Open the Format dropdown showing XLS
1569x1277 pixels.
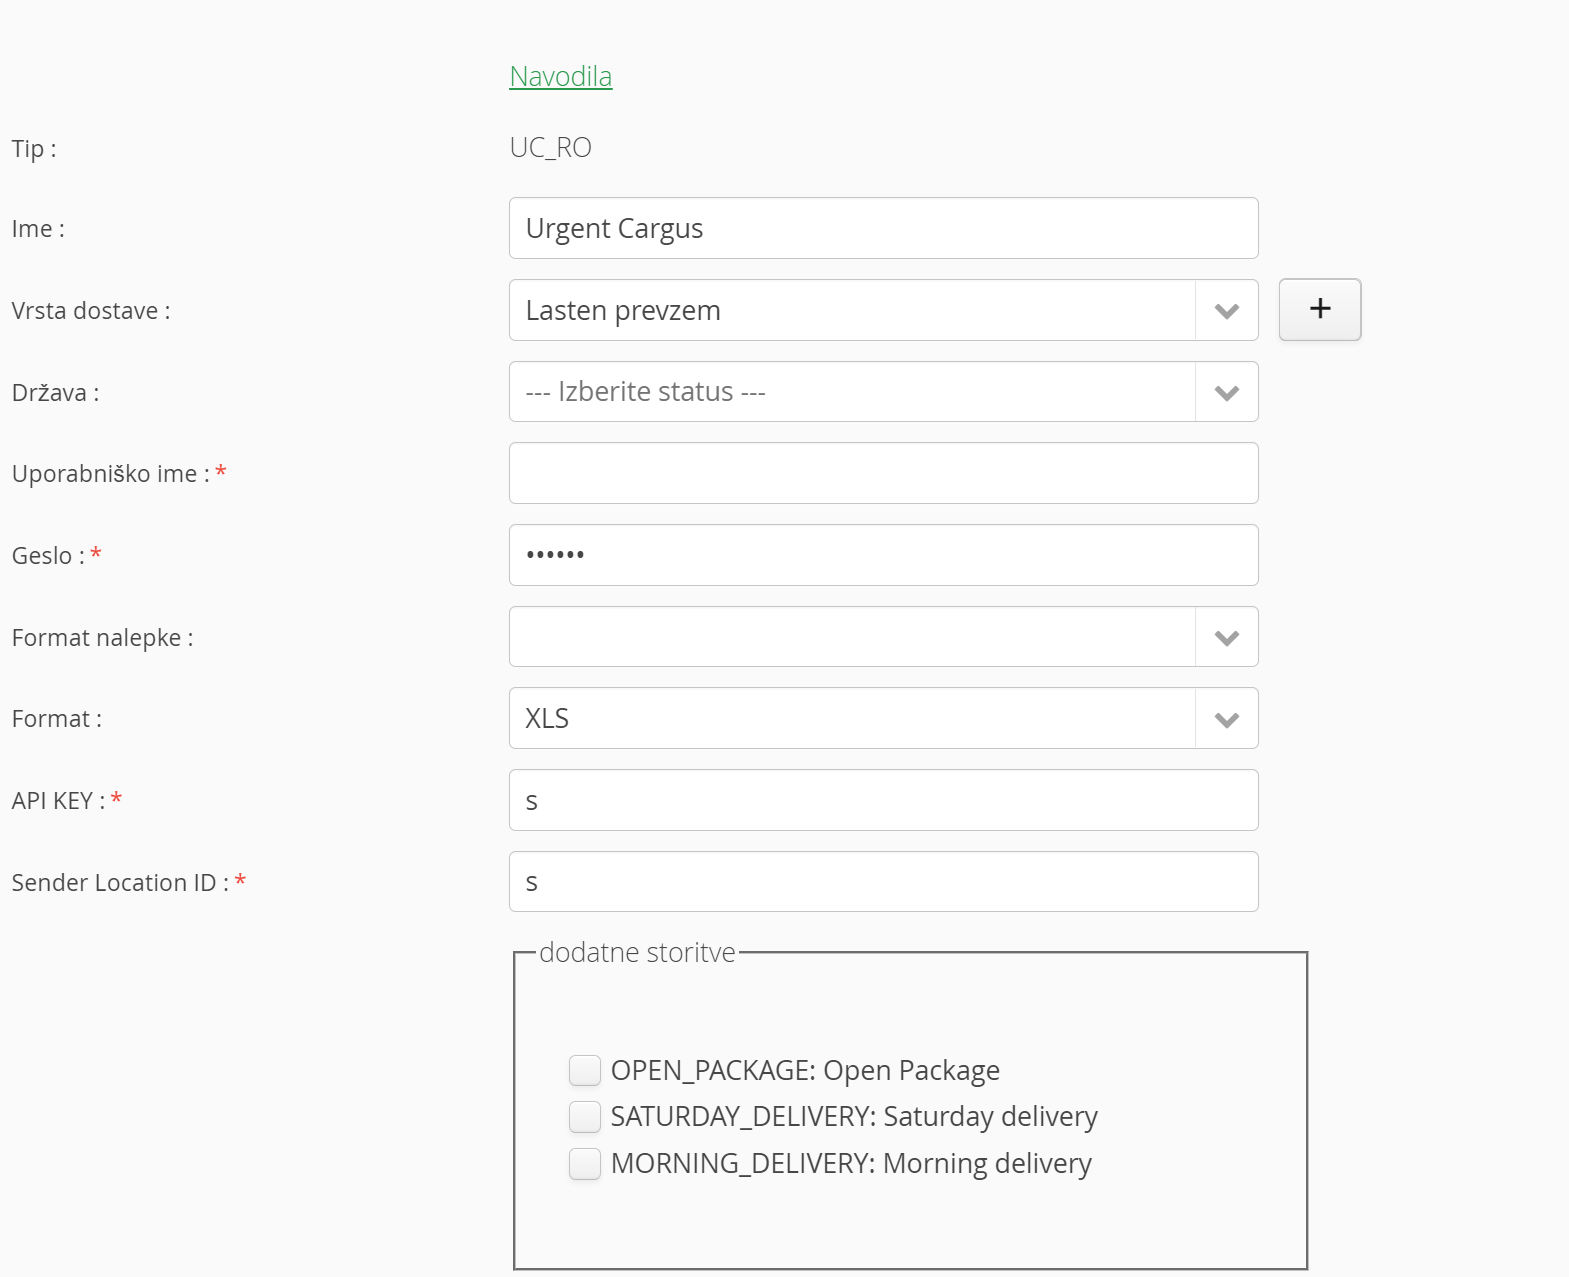[883, 718]
